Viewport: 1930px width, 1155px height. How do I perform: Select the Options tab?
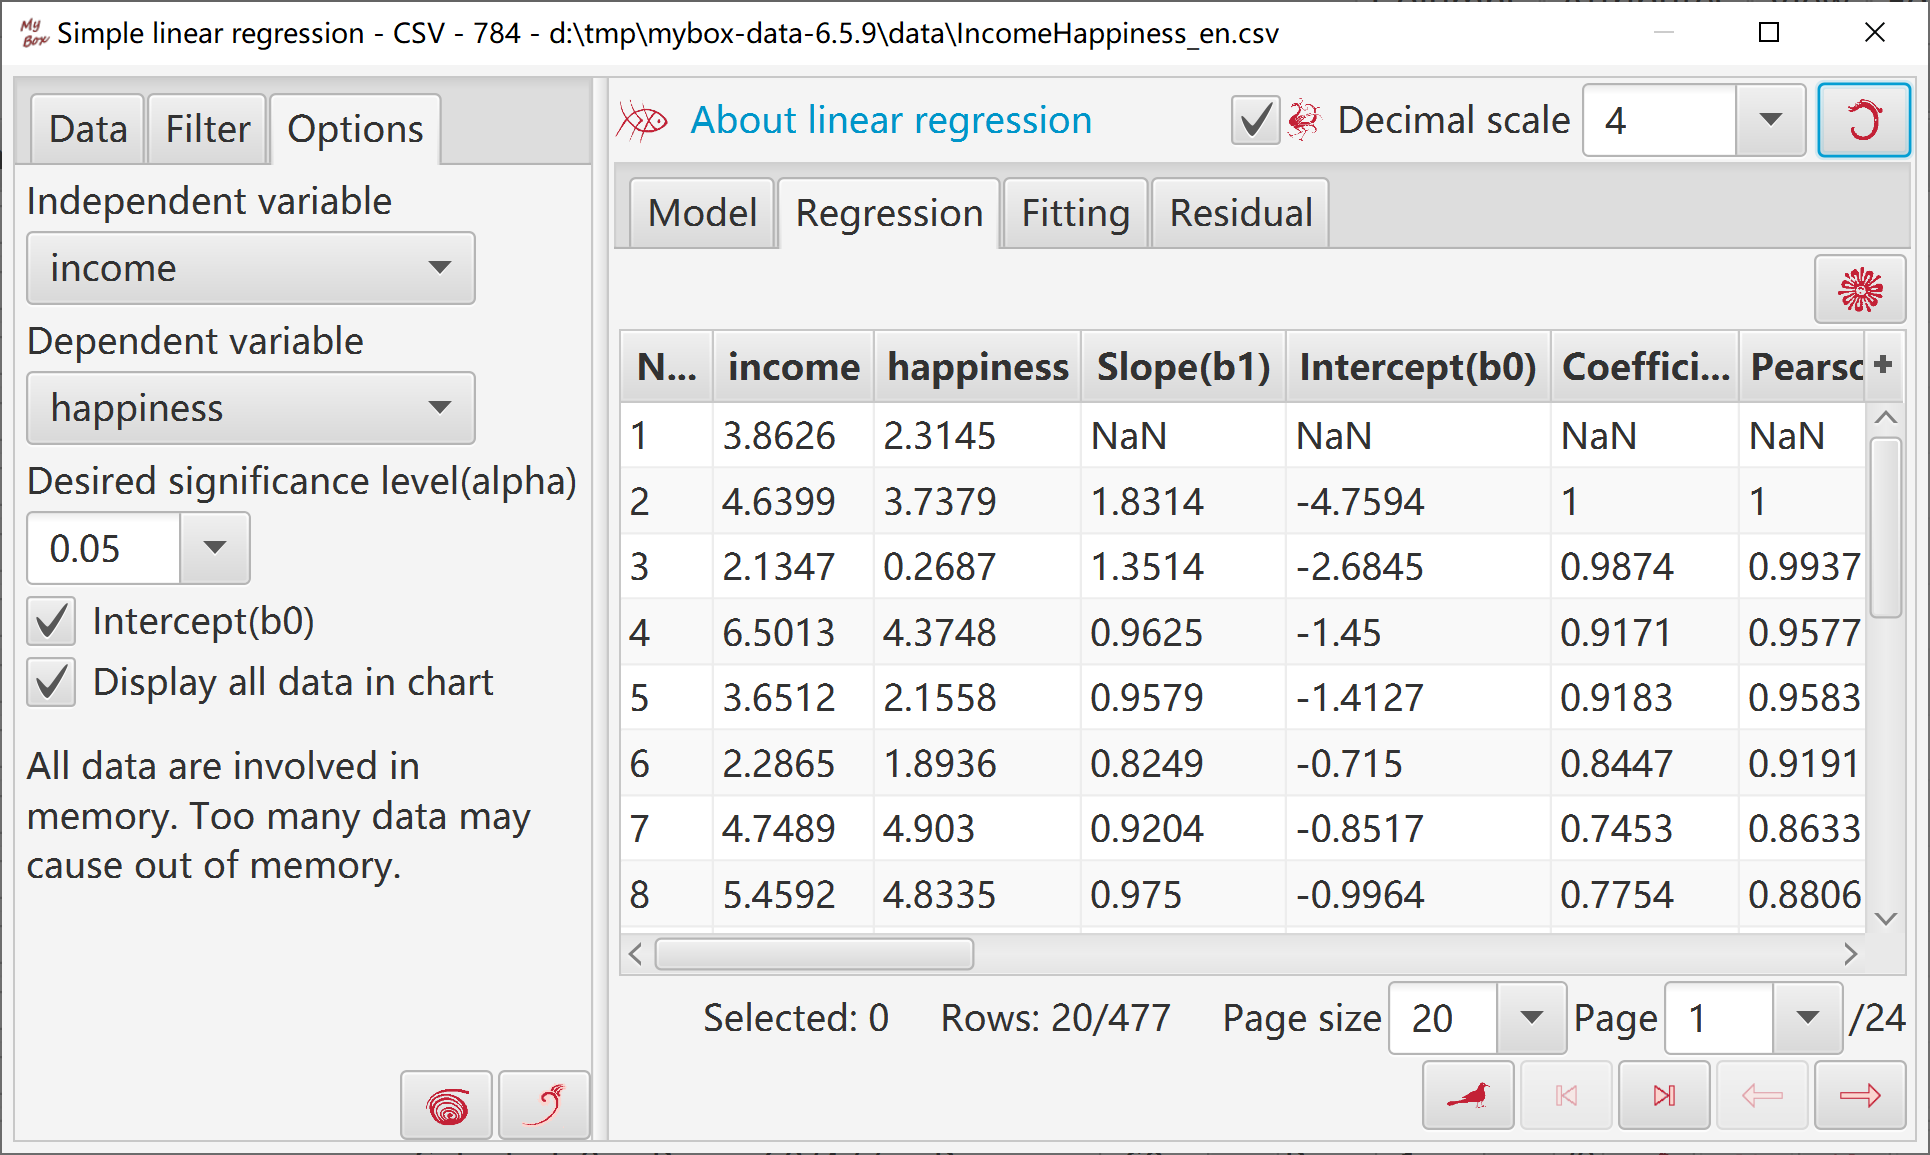tap(355, 129)
